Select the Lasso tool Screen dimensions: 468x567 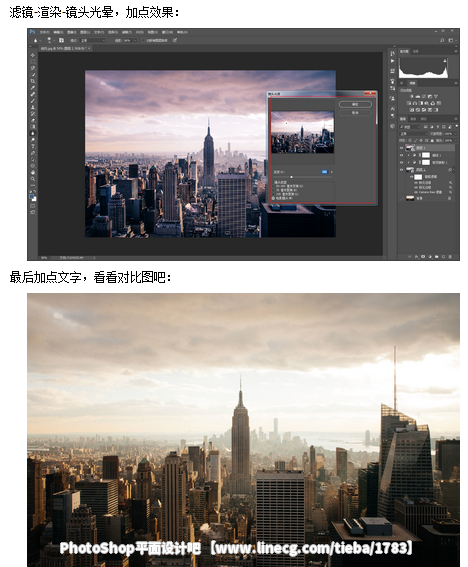click(33, 68)
